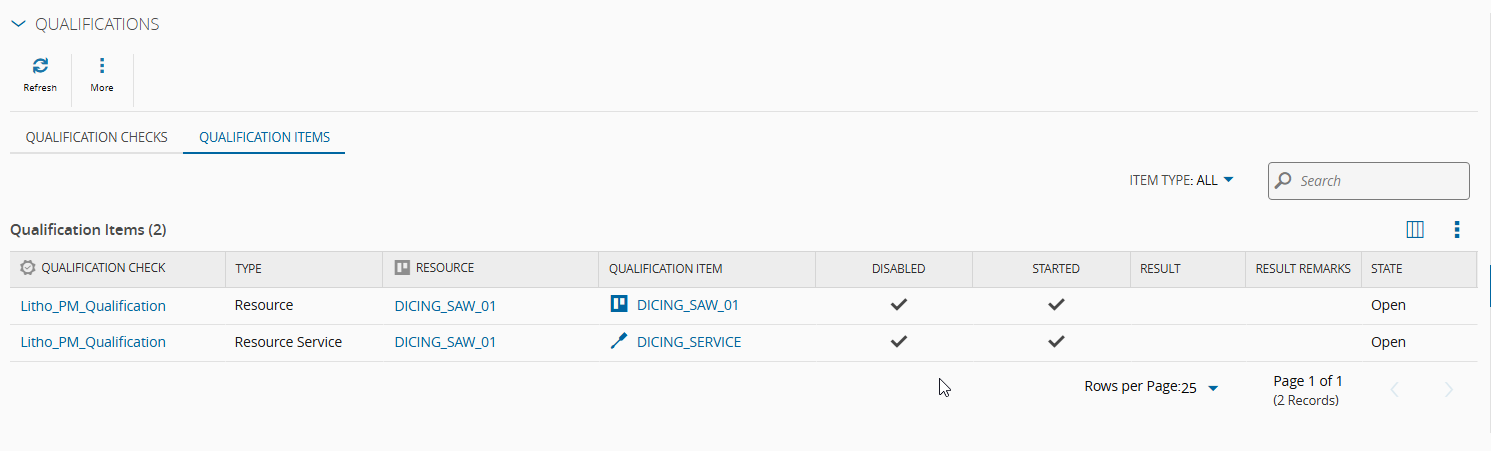Click gear icon in Qualification Check header
This screenshot has width=1491, height=451.
(x=27, y=268)
